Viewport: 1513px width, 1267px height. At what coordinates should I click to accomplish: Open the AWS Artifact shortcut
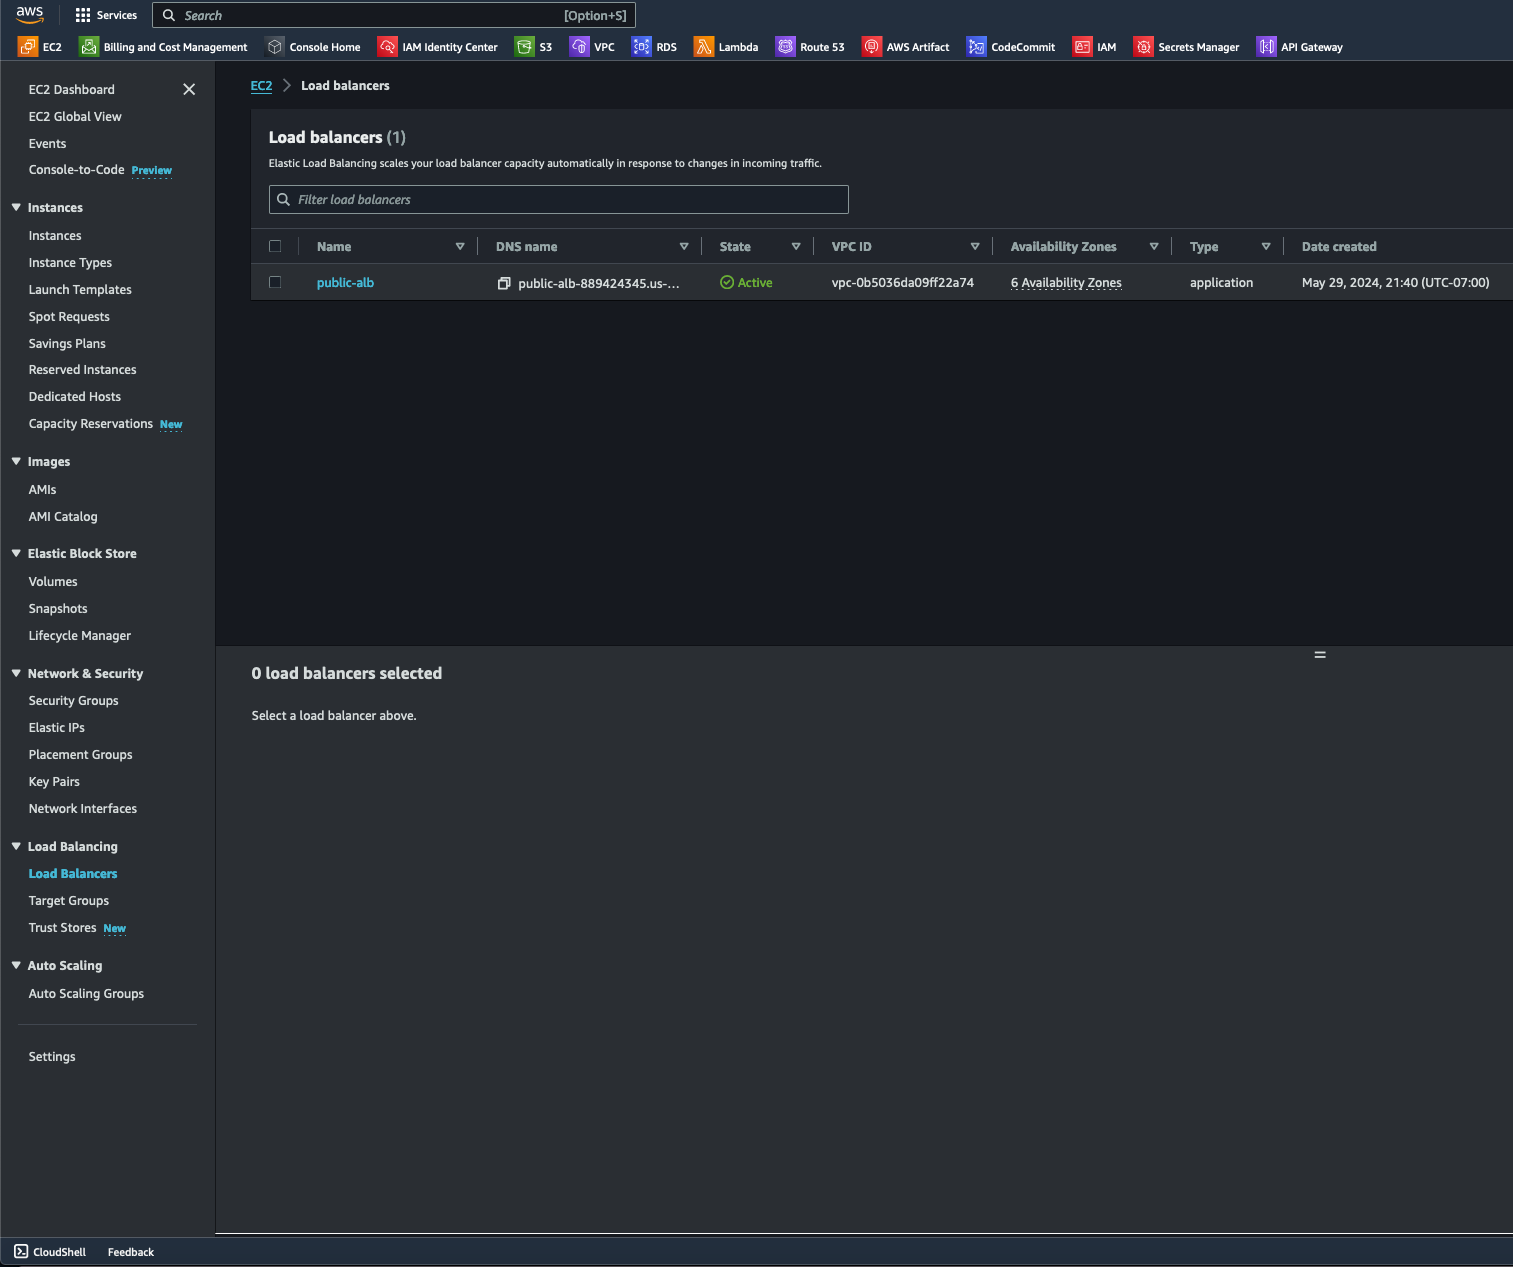[x=906, y=47]
